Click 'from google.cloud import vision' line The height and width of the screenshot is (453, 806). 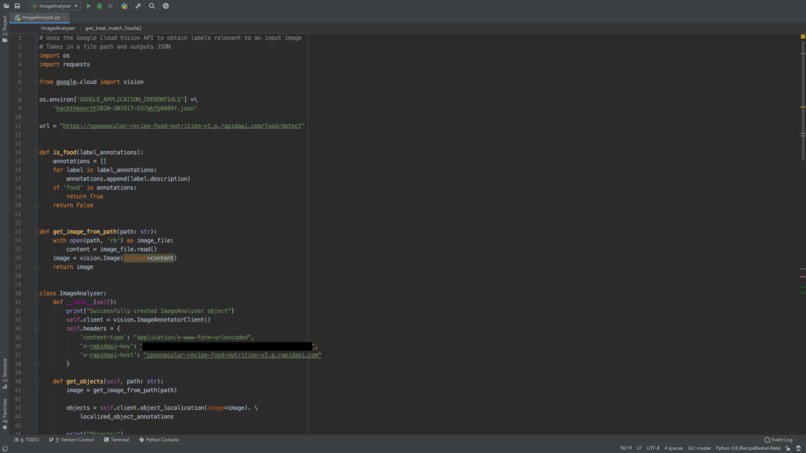click(91, 82)
